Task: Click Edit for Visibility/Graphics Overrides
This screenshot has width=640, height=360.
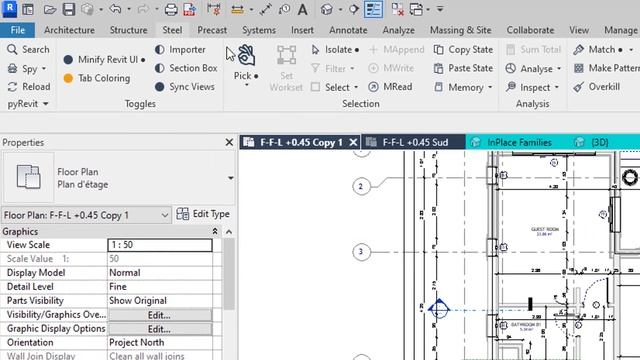Action: tap(160, 315)
